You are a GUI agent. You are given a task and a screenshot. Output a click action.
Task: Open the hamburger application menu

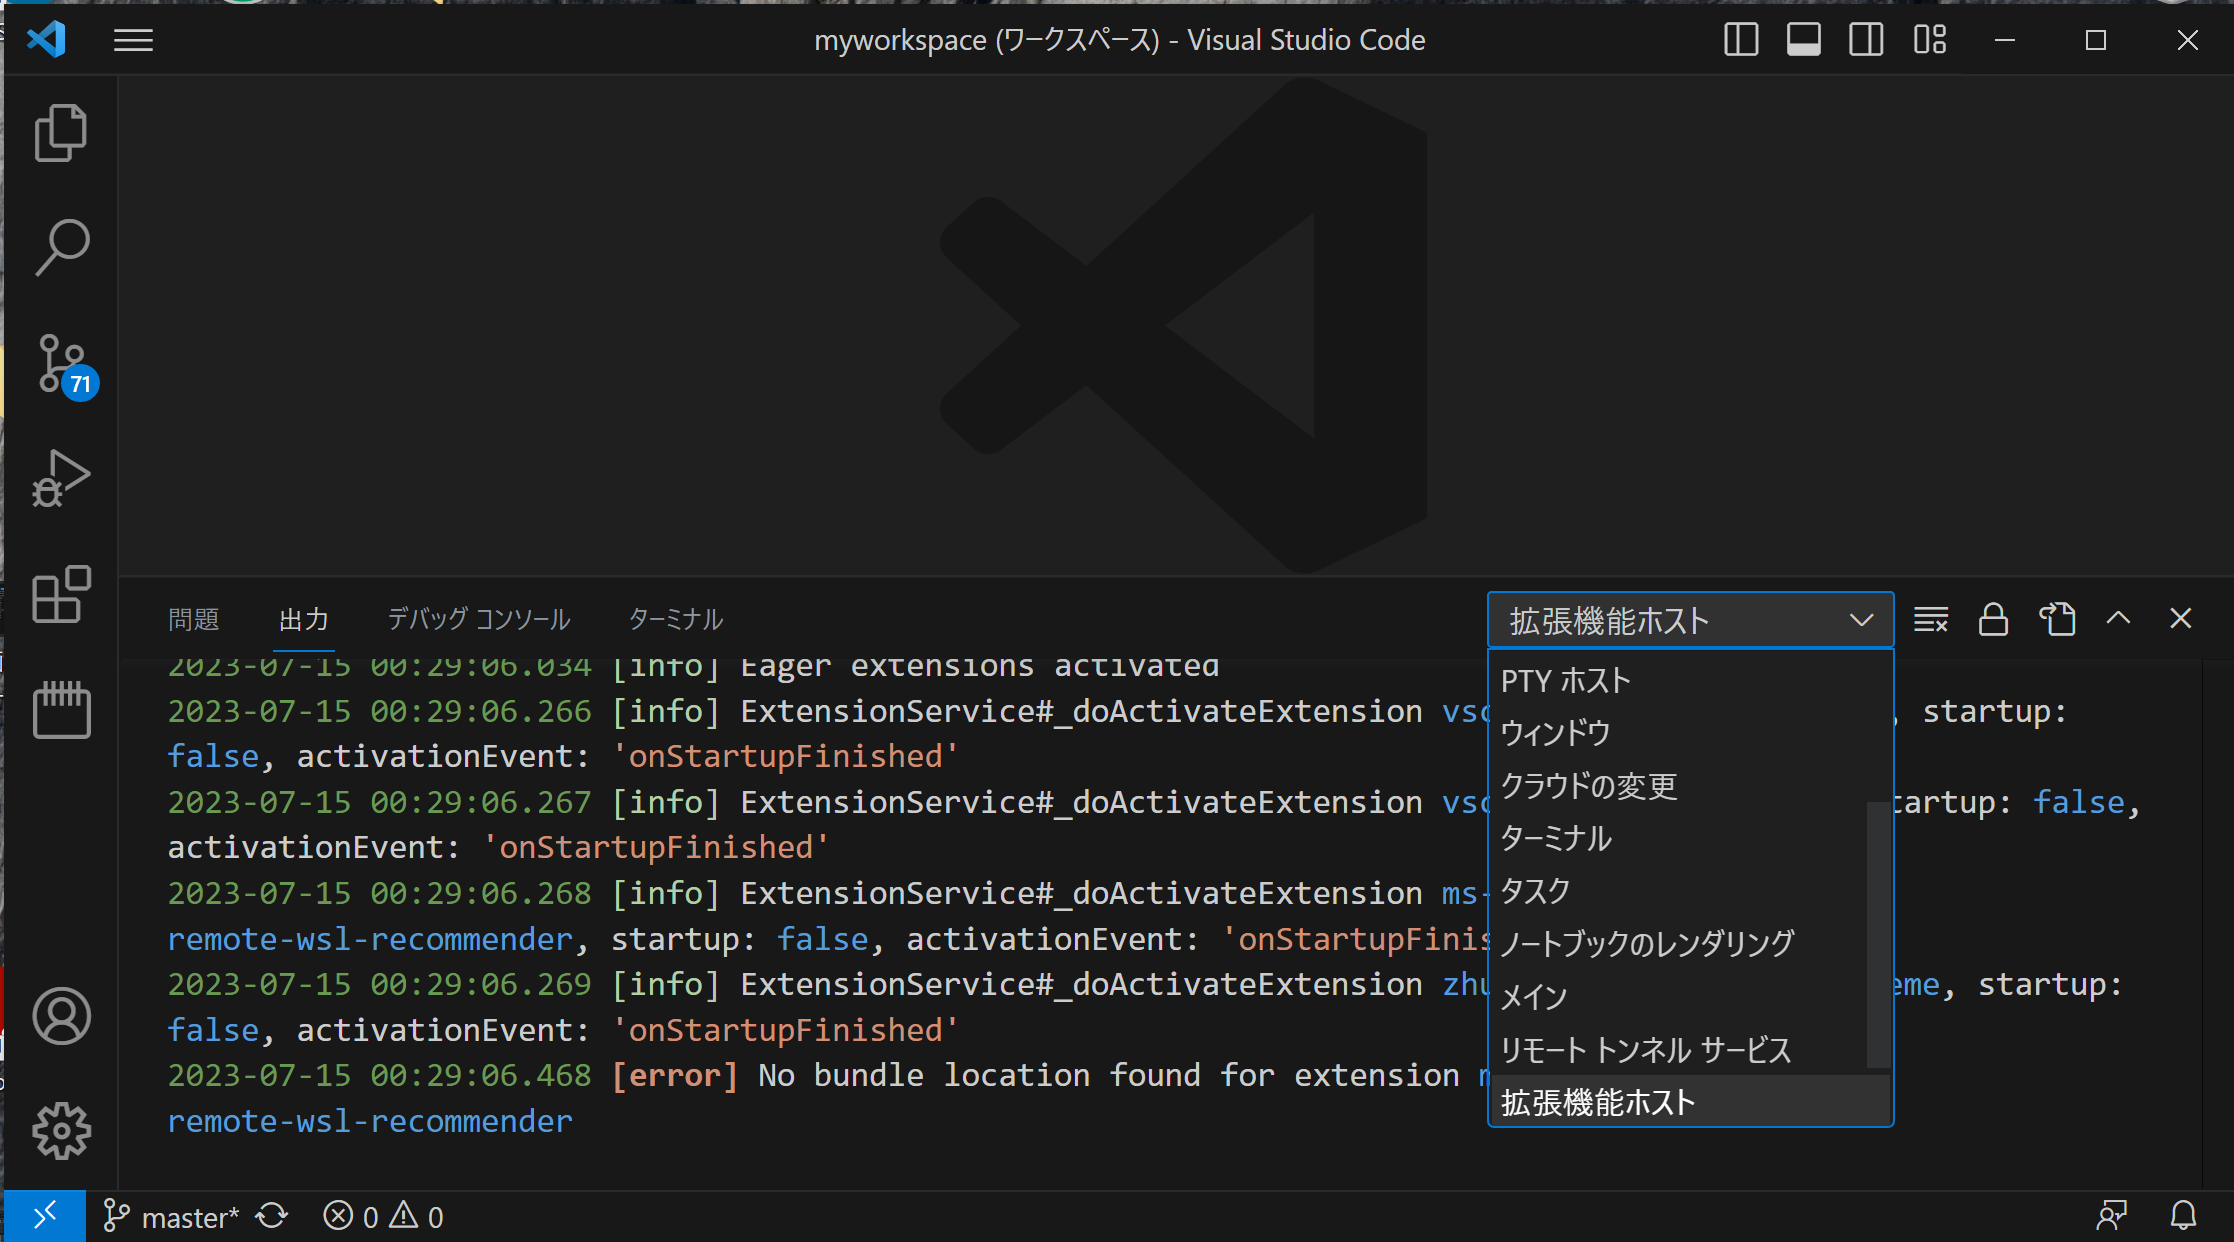click(x=133, y=40)
